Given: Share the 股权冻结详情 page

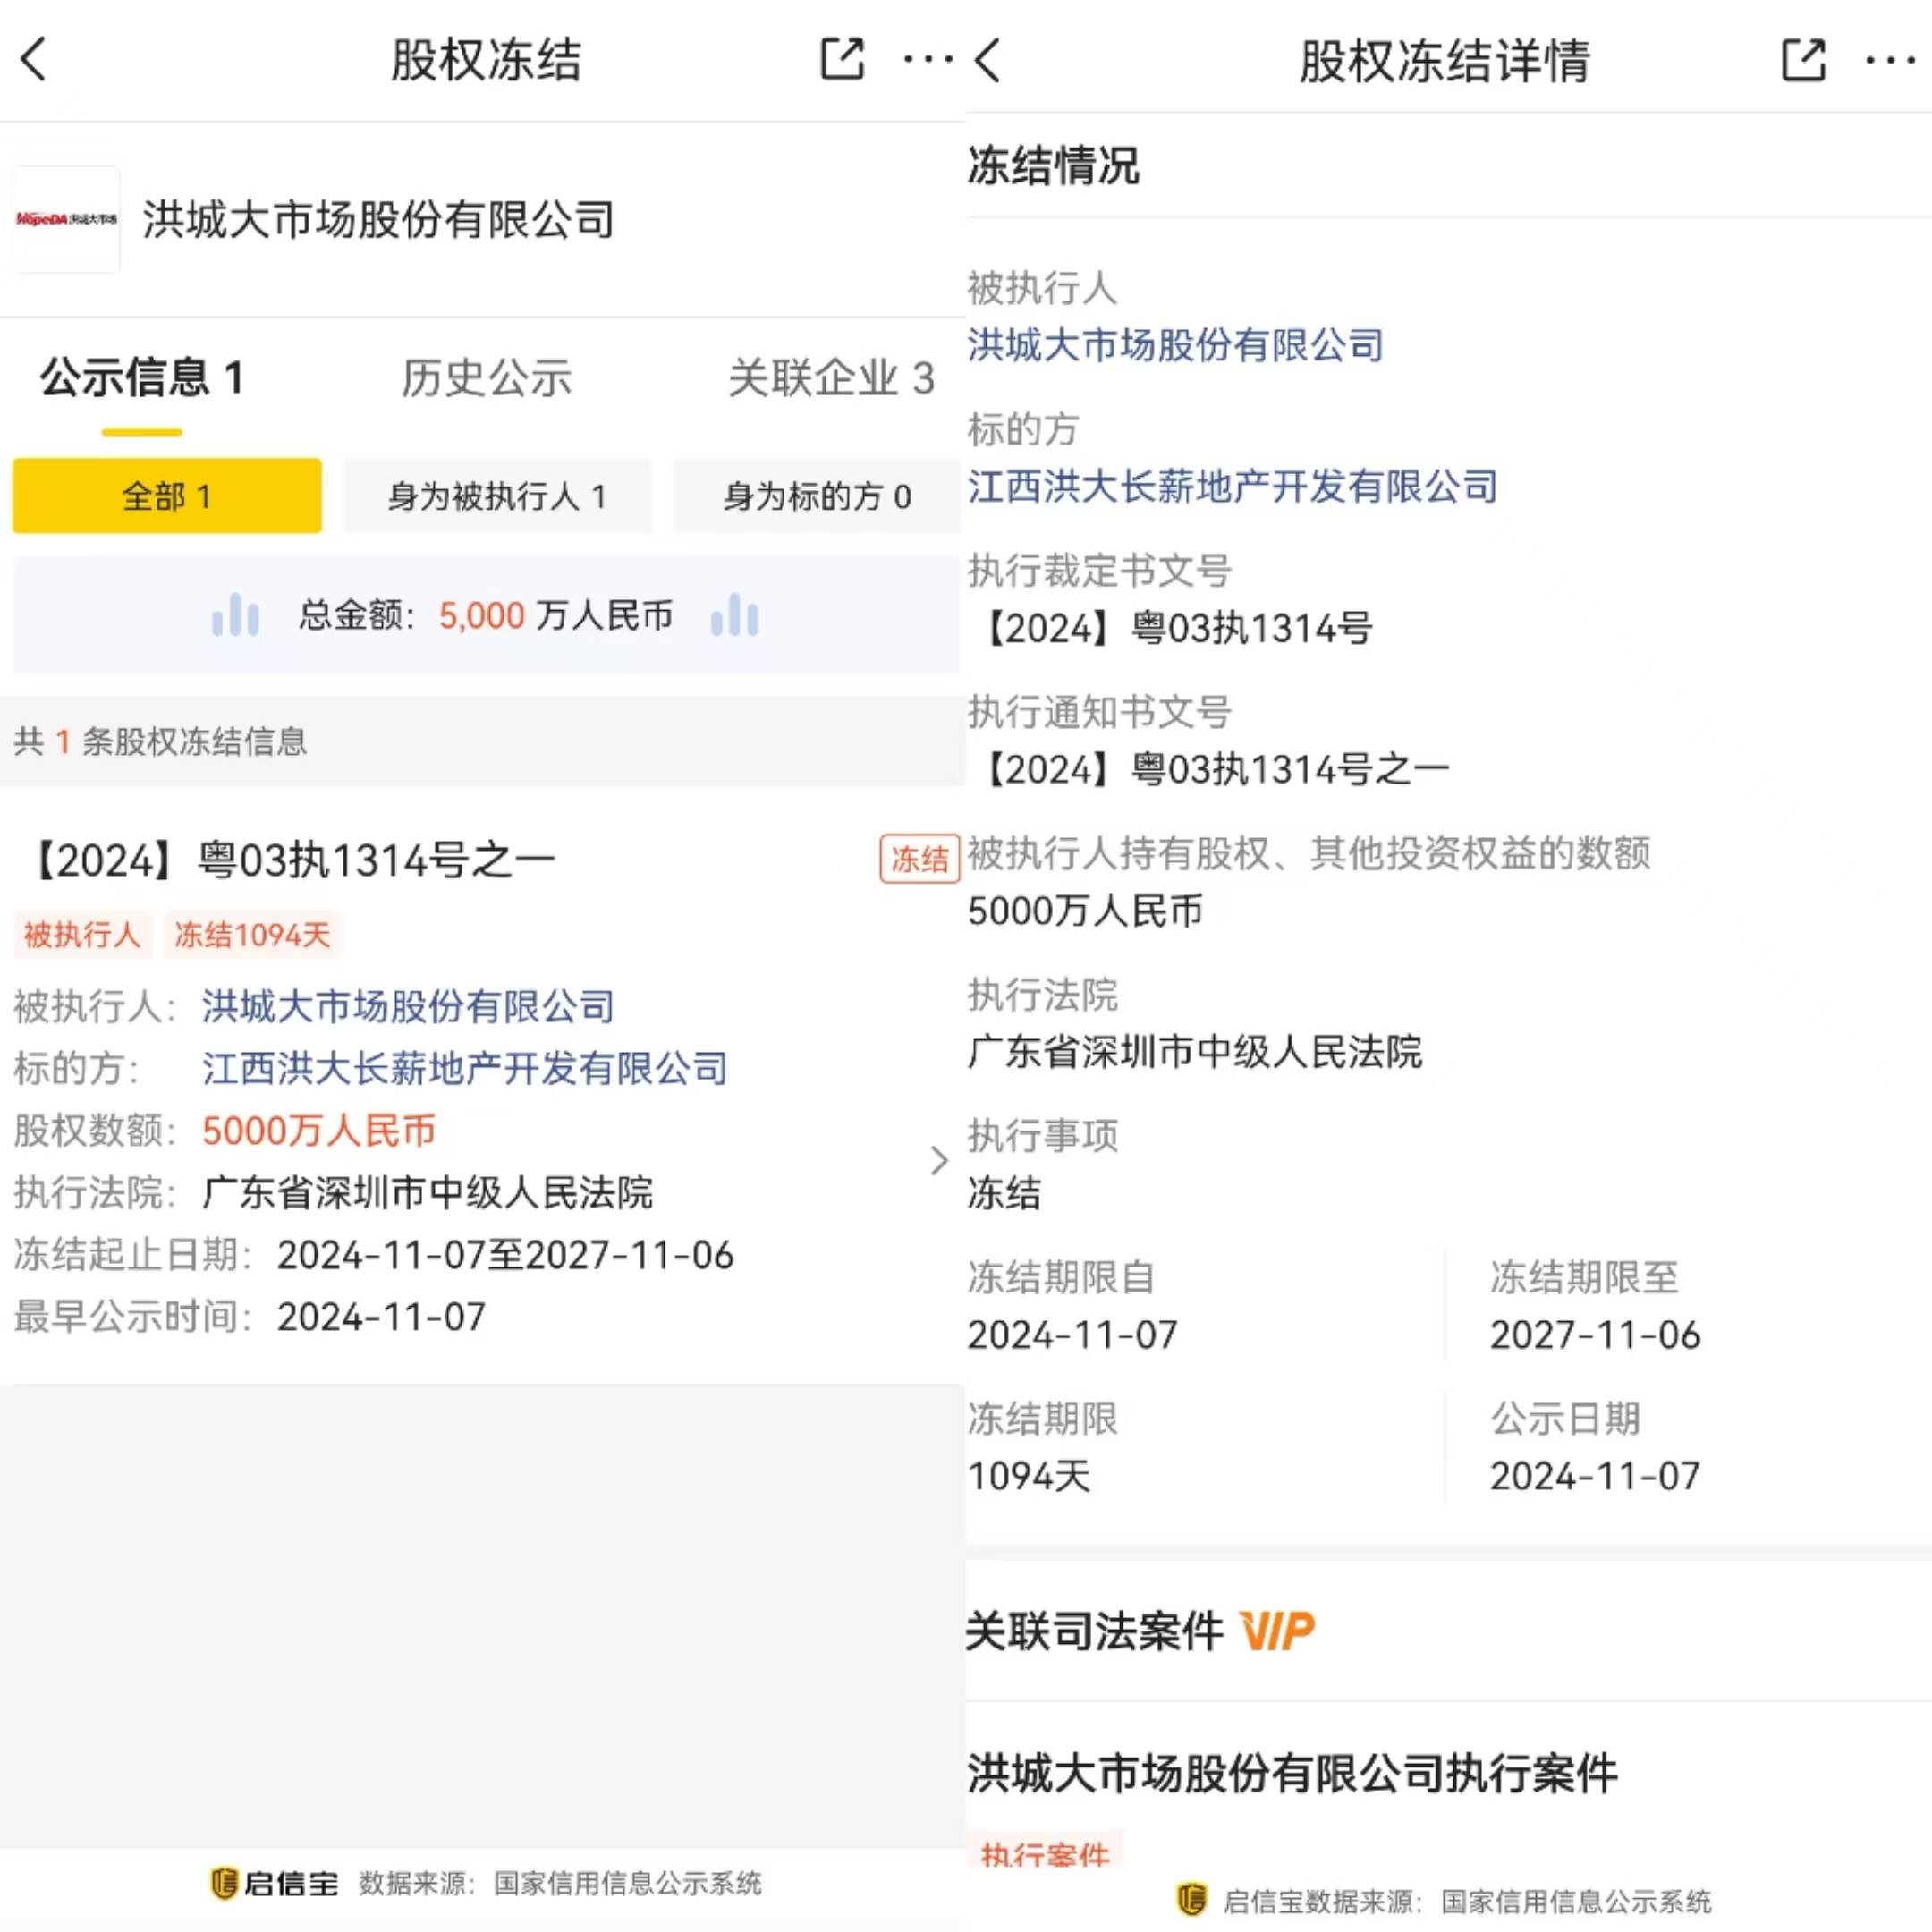Looking at the screenshot, I should (1804, 60).
